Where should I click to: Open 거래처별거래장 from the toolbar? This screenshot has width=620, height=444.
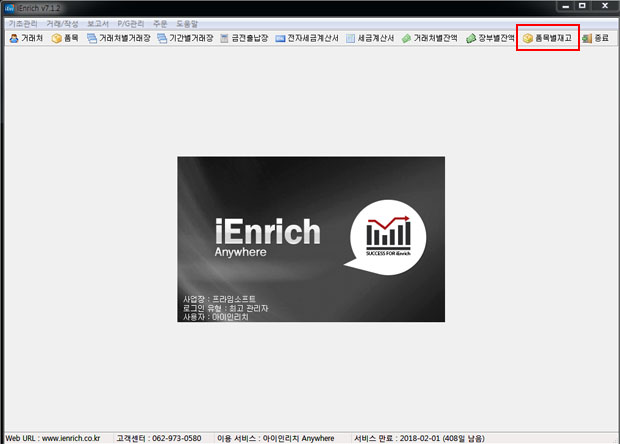pos(118,38)
